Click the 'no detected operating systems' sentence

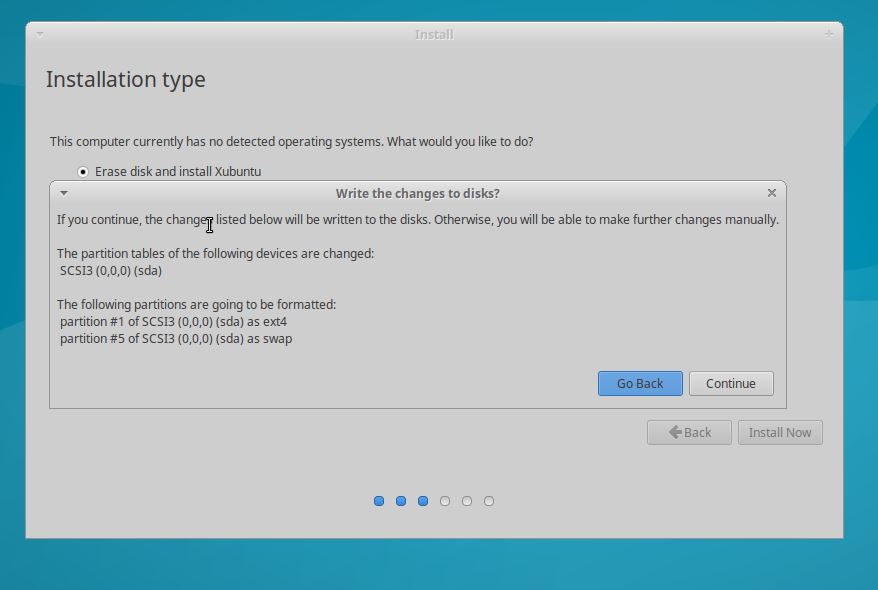click(x=291, y=142)
